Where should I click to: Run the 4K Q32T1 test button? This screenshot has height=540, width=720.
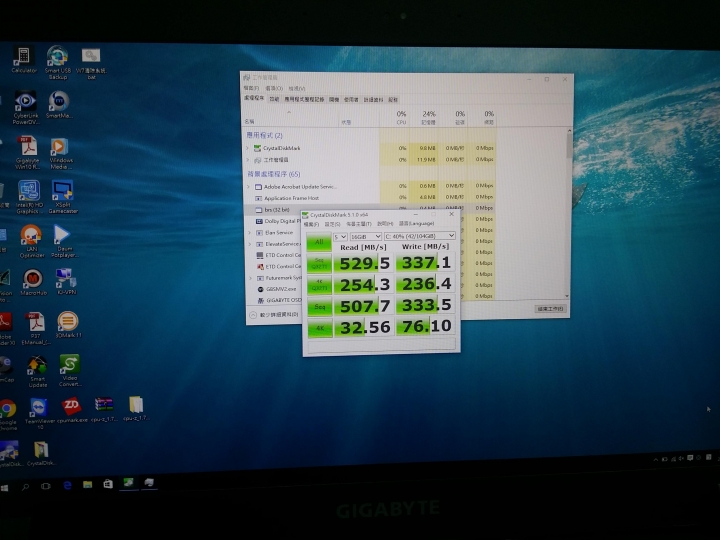click(x=320, y=285)
